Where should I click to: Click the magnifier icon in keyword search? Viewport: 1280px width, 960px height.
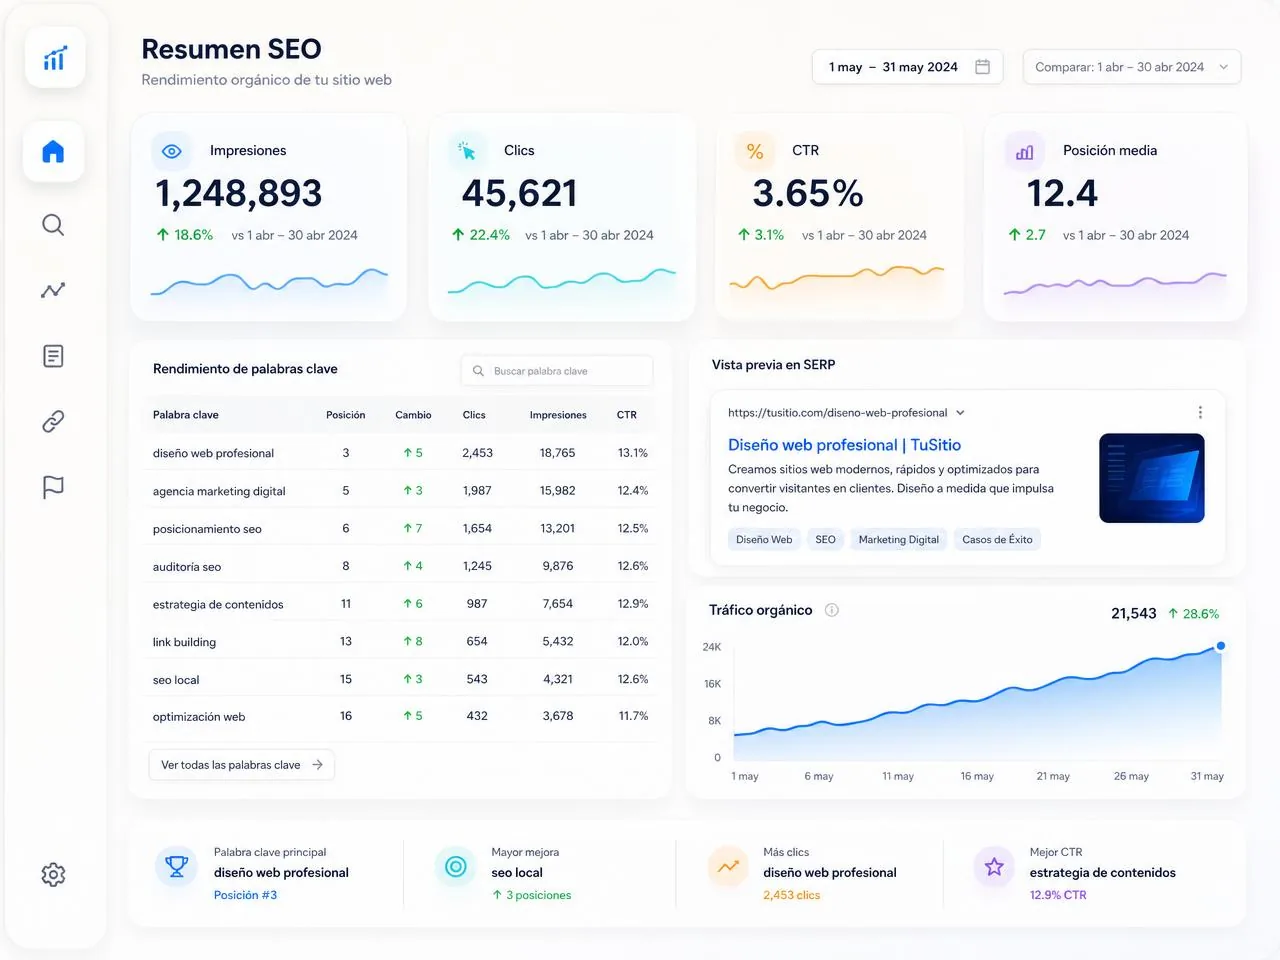pos(478,371)
